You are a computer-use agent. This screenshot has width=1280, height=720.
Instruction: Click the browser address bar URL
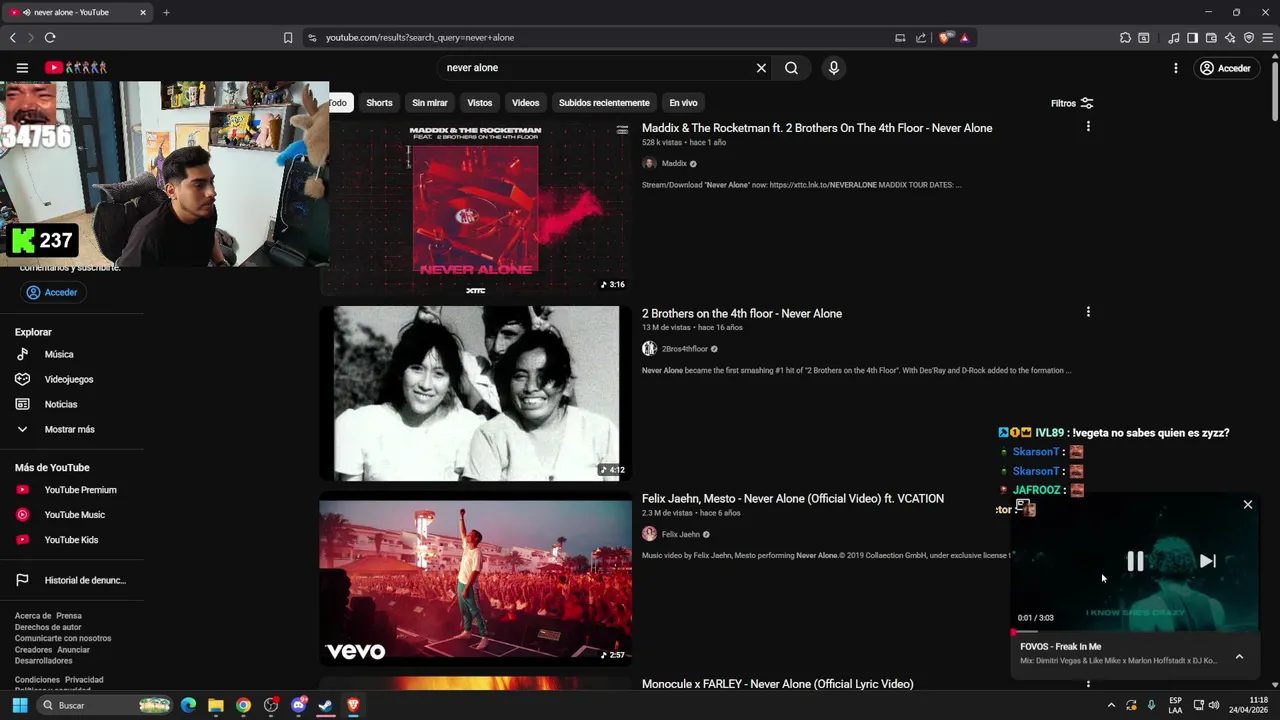coord(420,38)
